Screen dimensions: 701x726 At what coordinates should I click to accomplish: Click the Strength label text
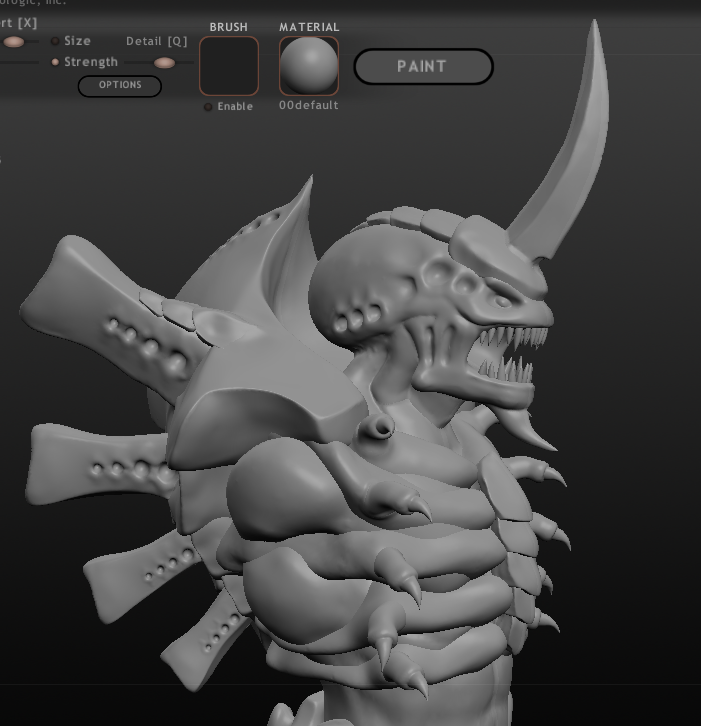[91, 62]
